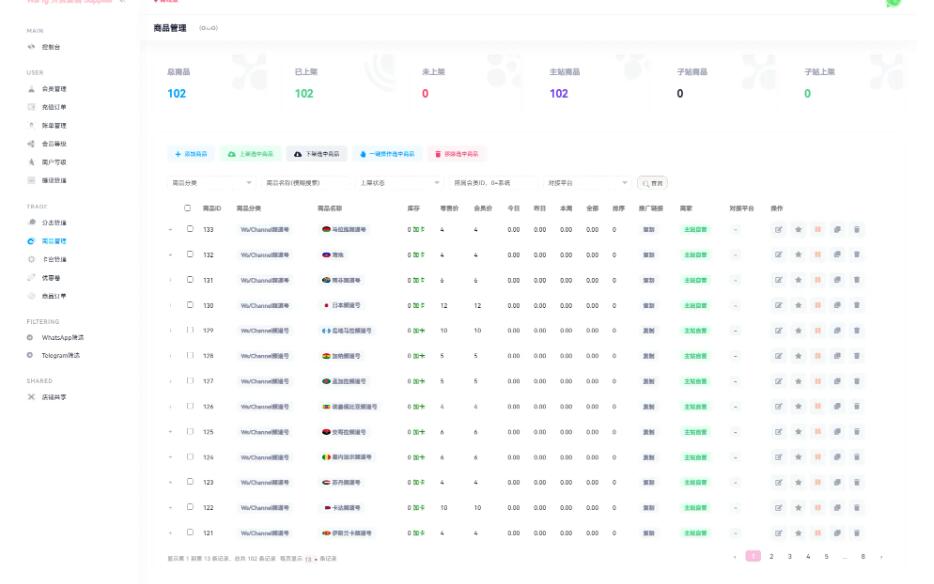The height and width of the screenshot is (584, 934).
Task: Click the copy icon for product 130
Action: click(837, 305)
